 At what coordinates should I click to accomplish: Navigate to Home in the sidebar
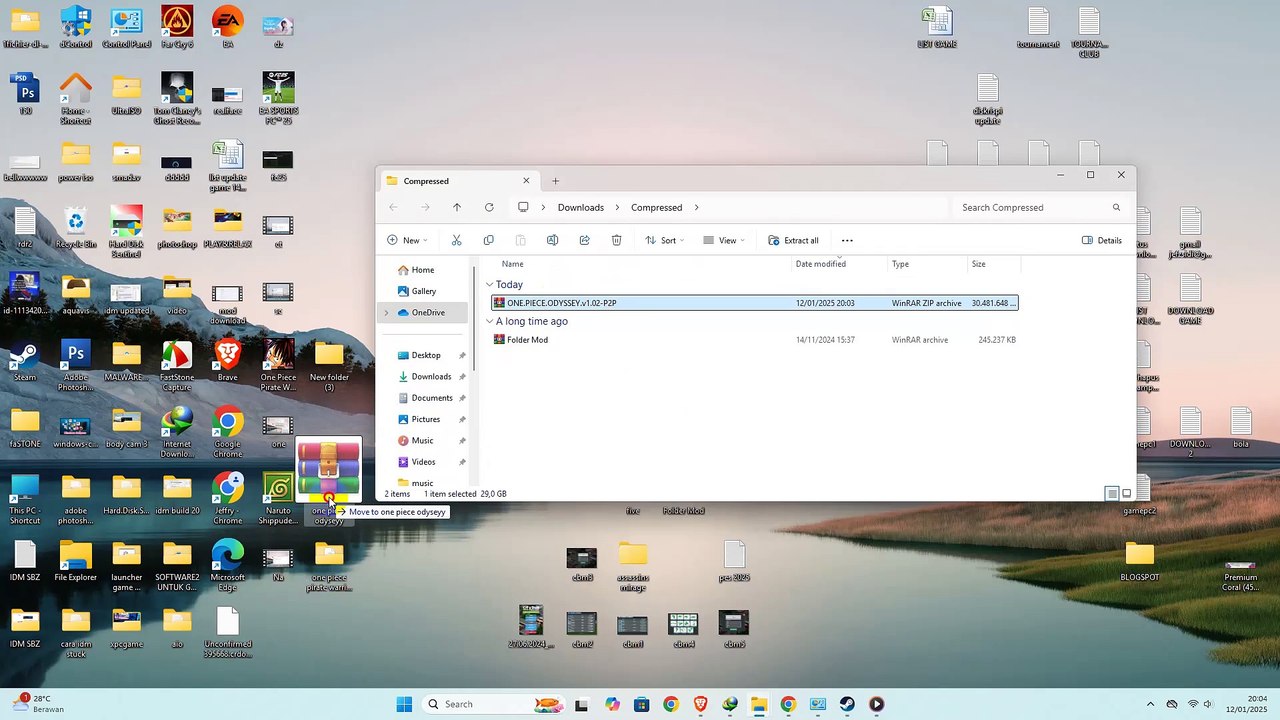(423, 270)
